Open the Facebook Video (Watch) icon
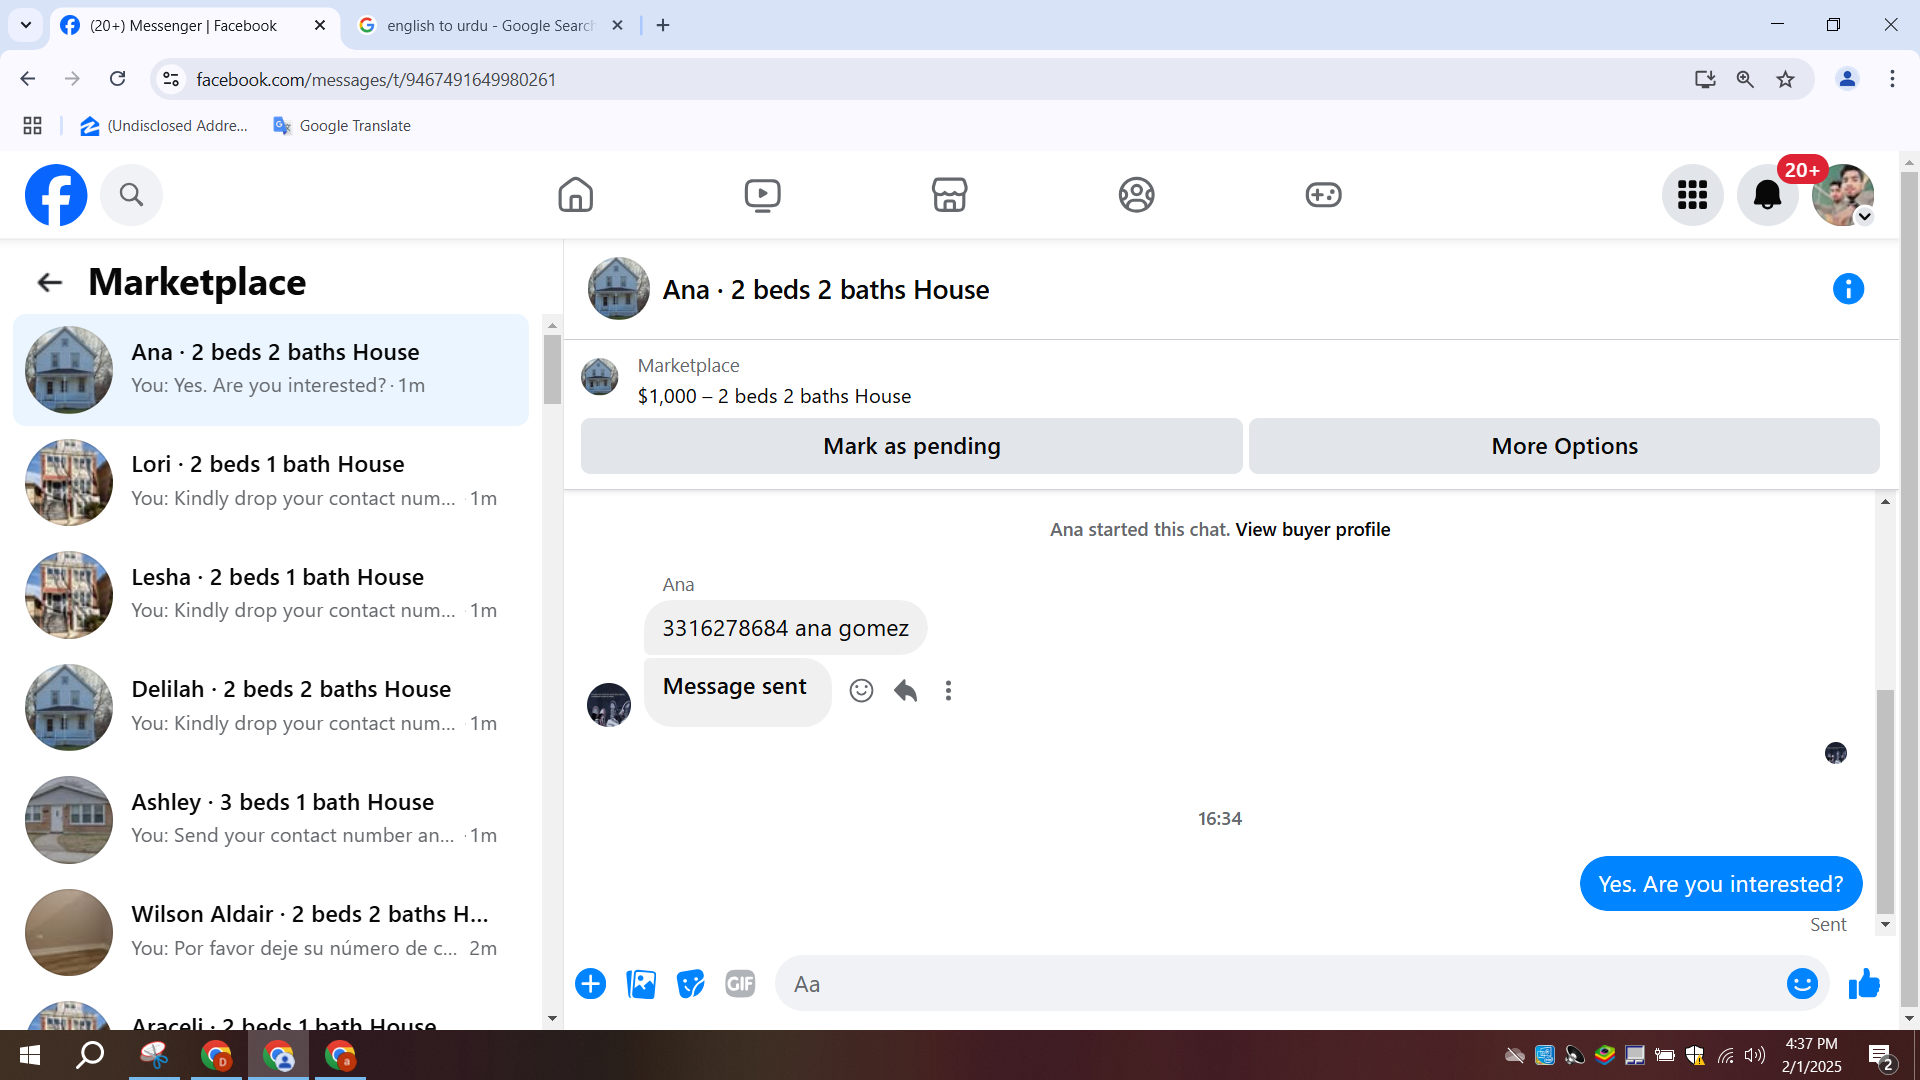 pos(762,195)
